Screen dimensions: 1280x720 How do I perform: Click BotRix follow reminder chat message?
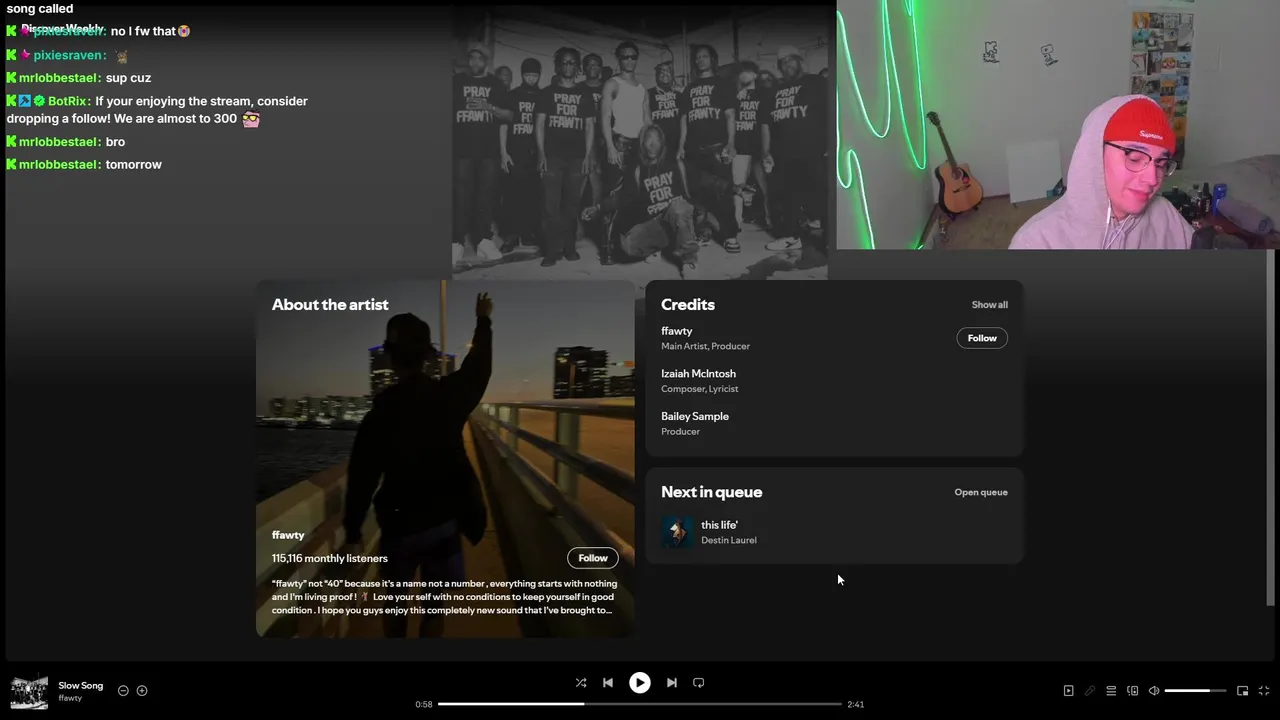pos(158,110)
